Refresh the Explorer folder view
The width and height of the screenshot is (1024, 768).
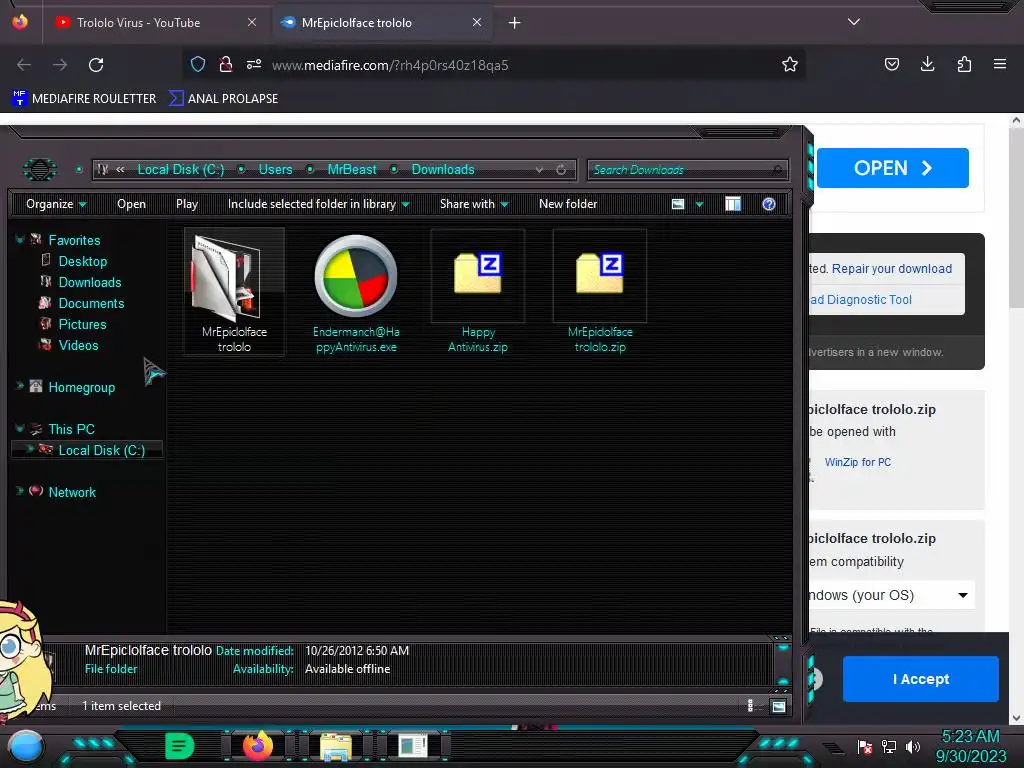(x=561, y=170)
